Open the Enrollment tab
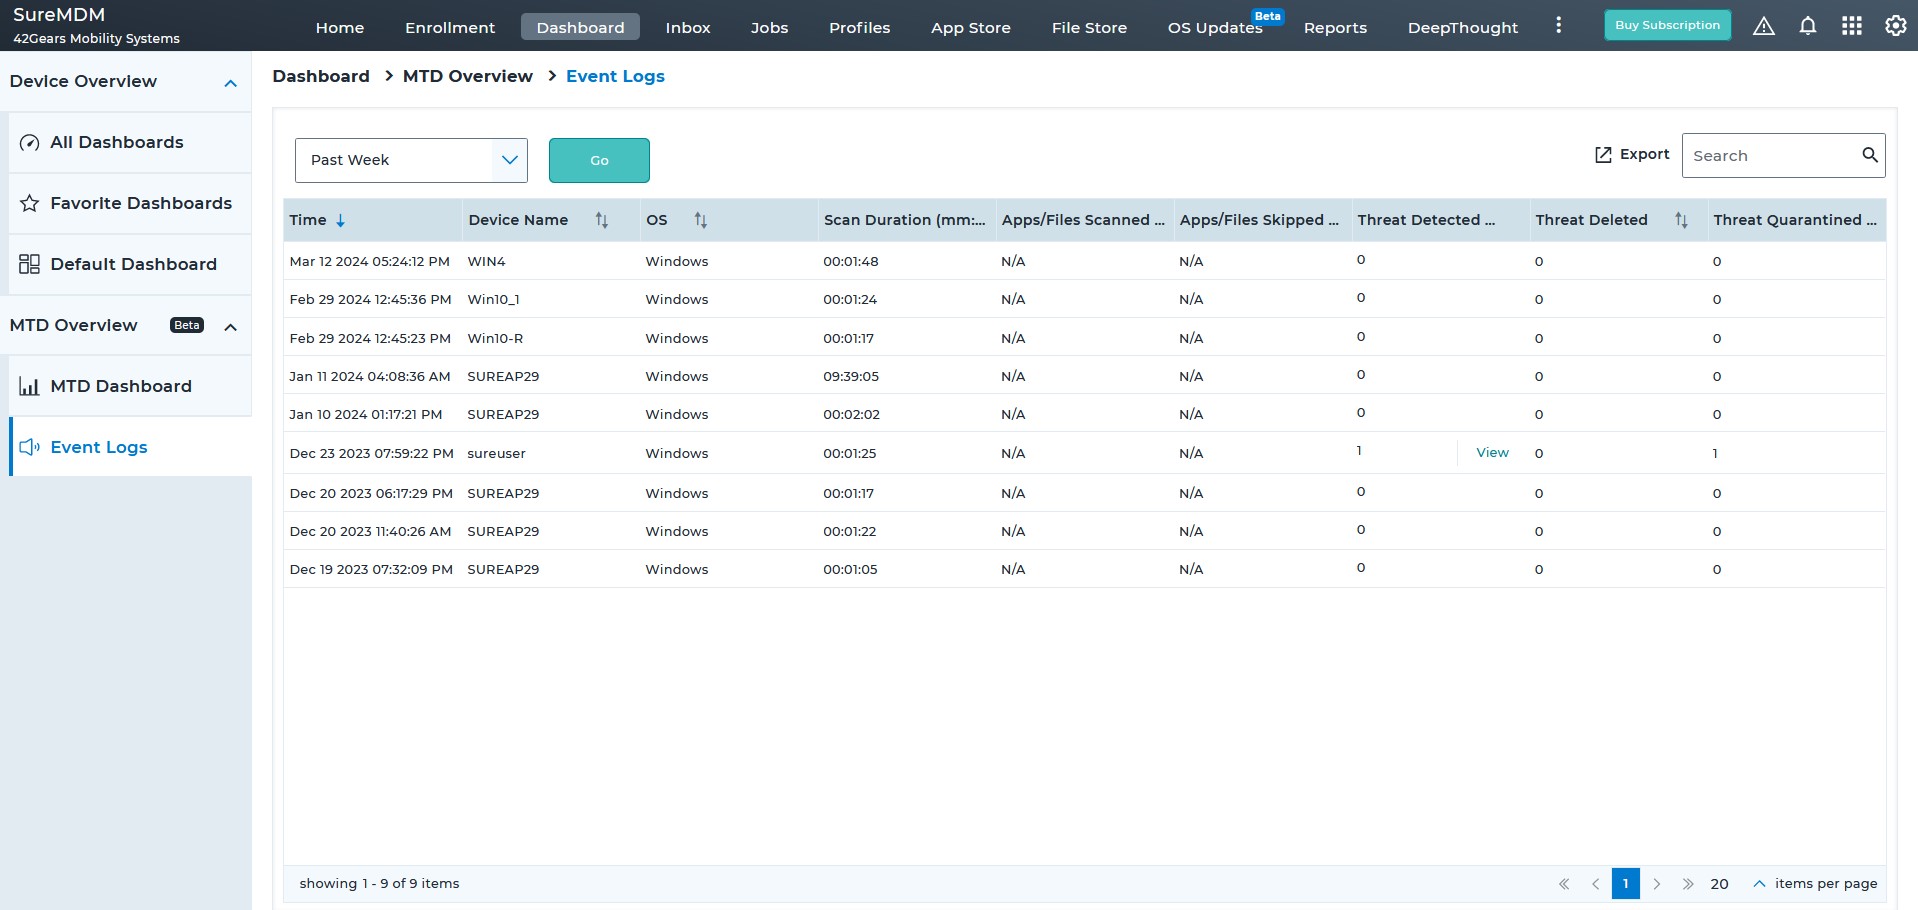Image resolution: width=1918 pixels, height=910 pixels. [450, 27]
